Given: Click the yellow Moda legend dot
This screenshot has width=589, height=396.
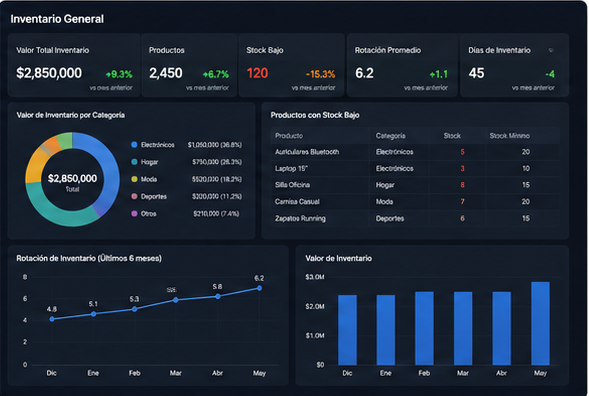Looking at the screenshot, I should pos(134,179).
